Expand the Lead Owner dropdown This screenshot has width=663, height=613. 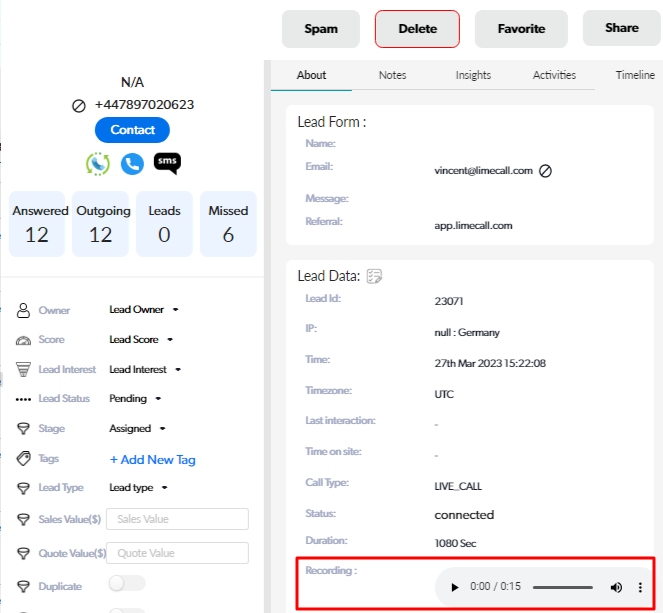pyautogui.click(x=143, y=310)
